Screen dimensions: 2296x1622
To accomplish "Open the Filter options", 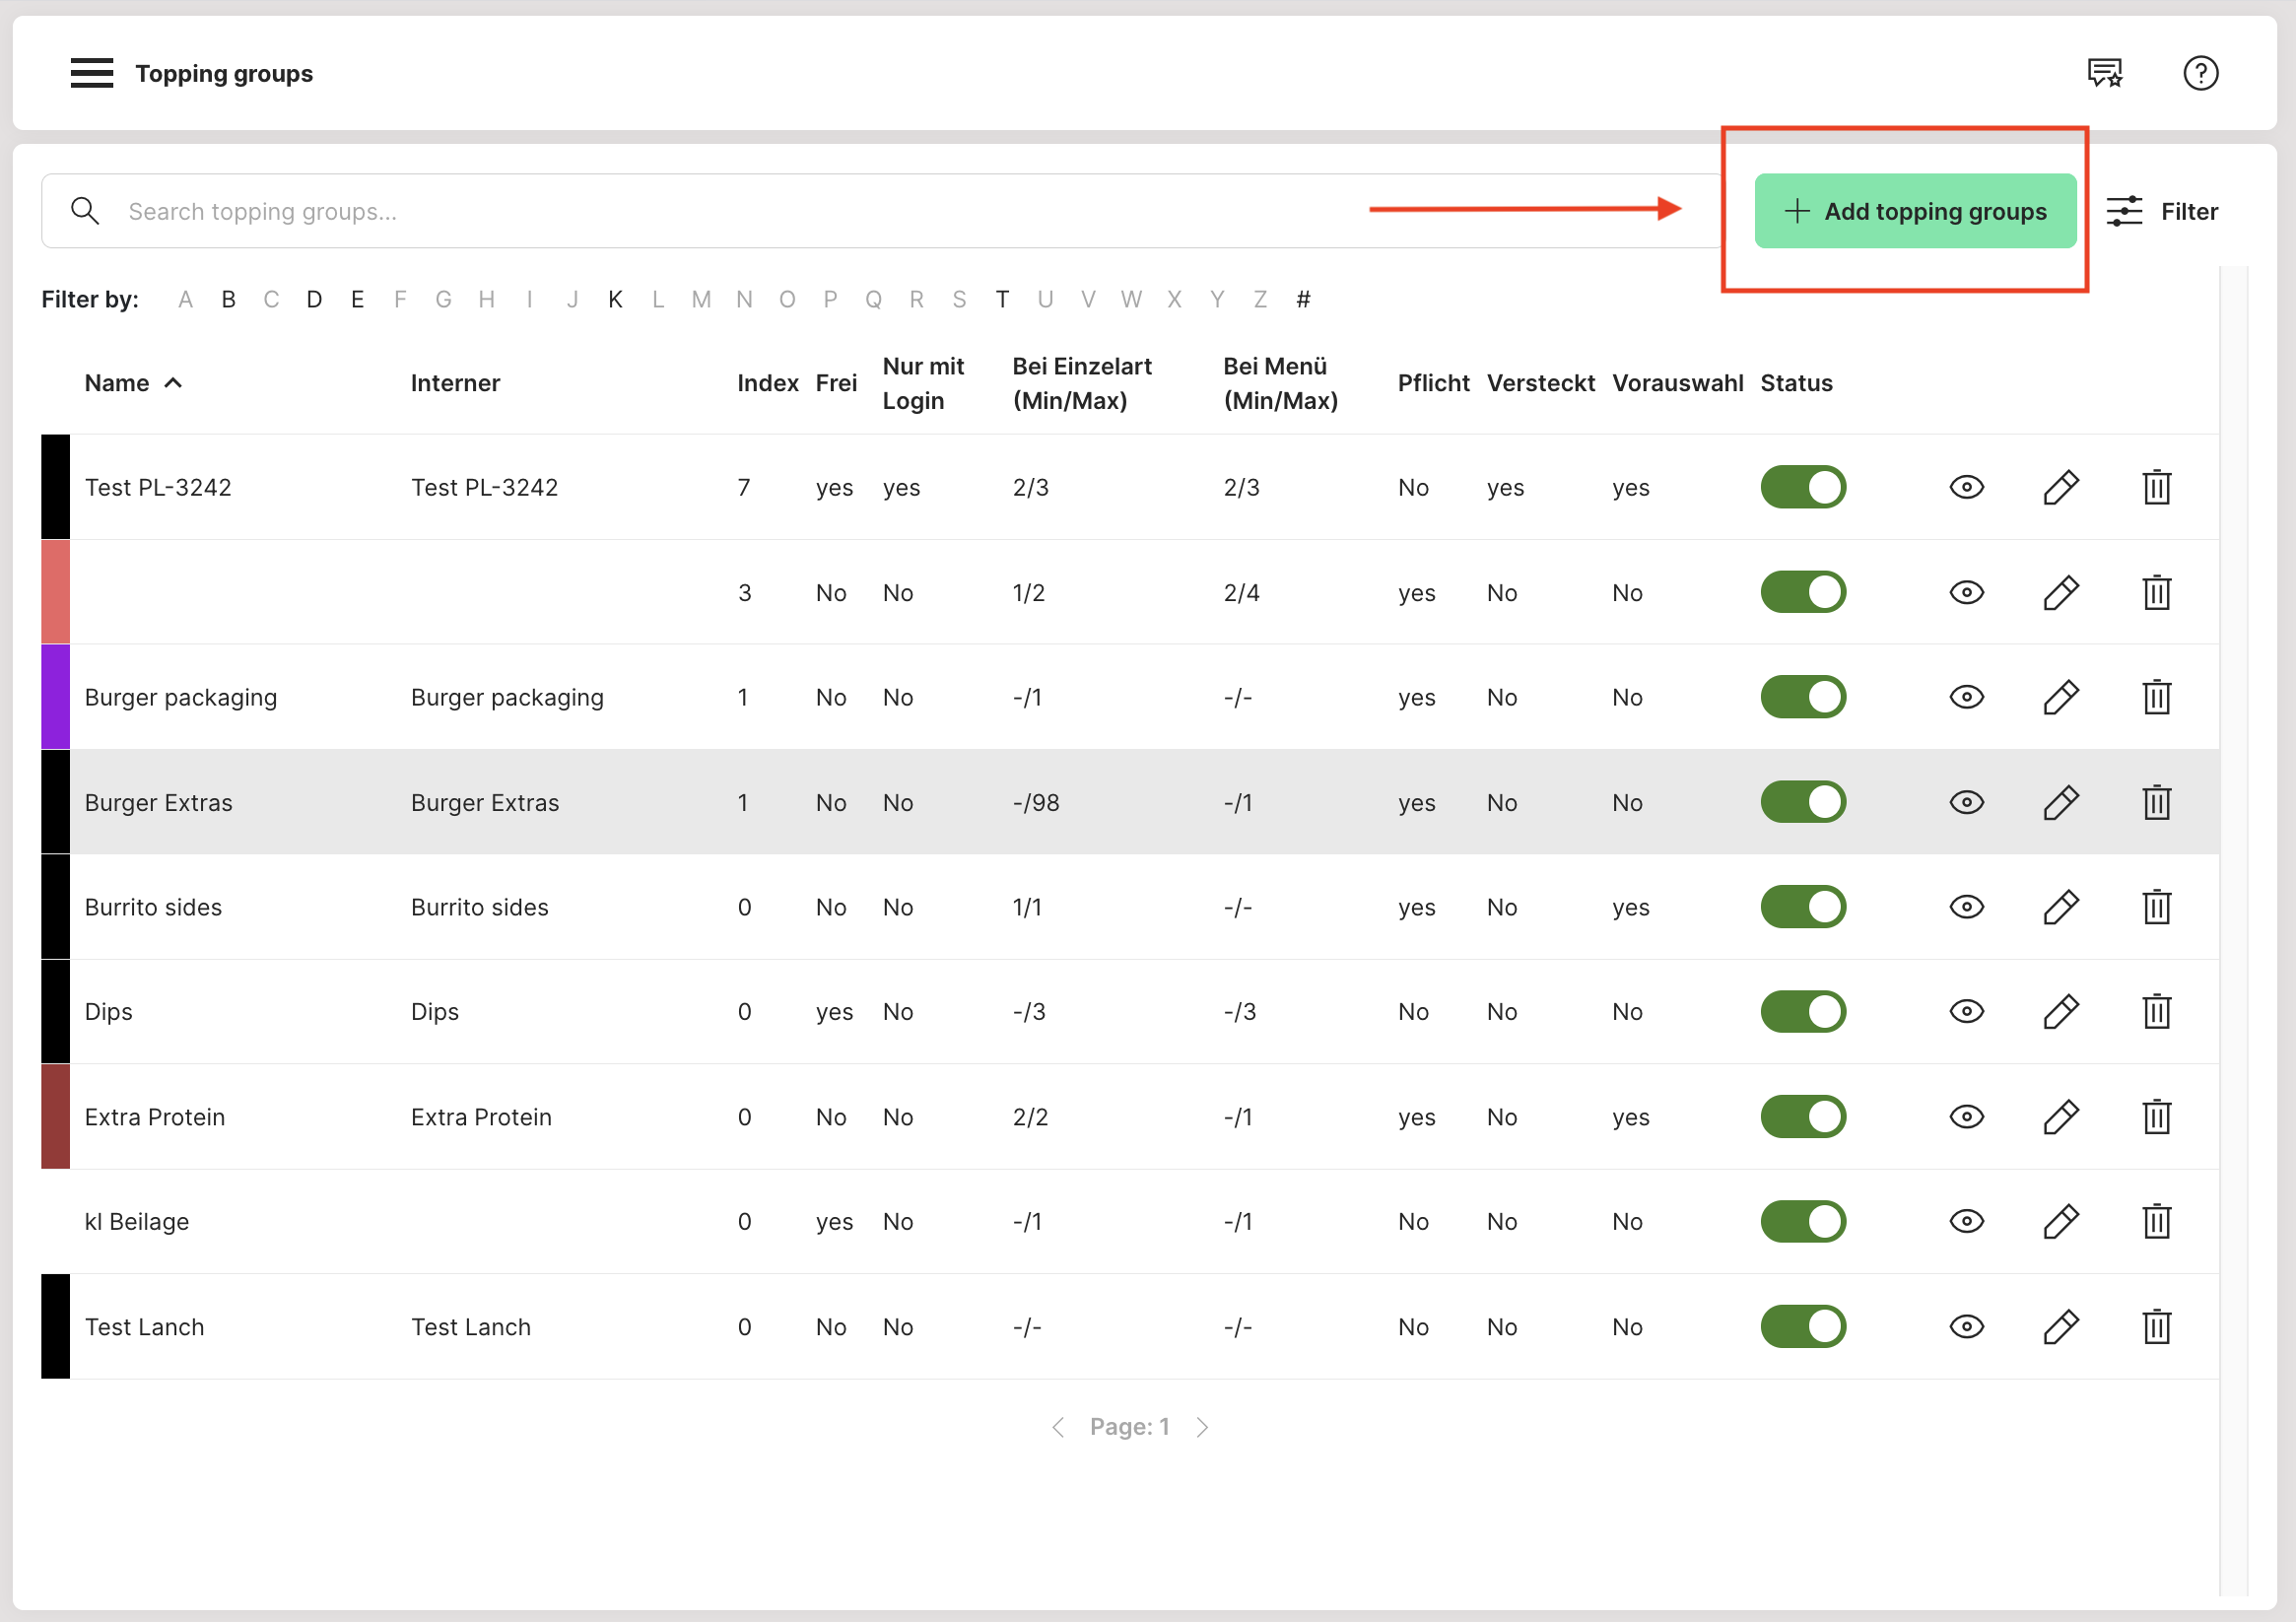I will coord(2161,211).
